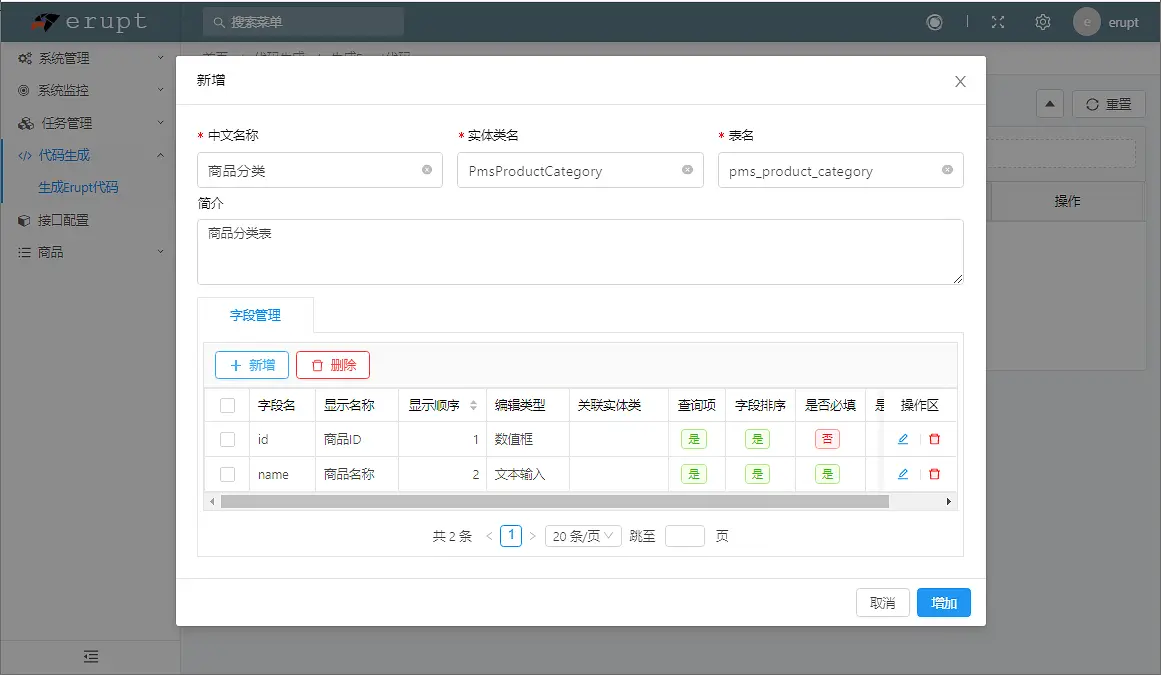The height and width of the screenshot is (675, 1161).
Task: Tick the checkbox for the name row
Action: 226,473
